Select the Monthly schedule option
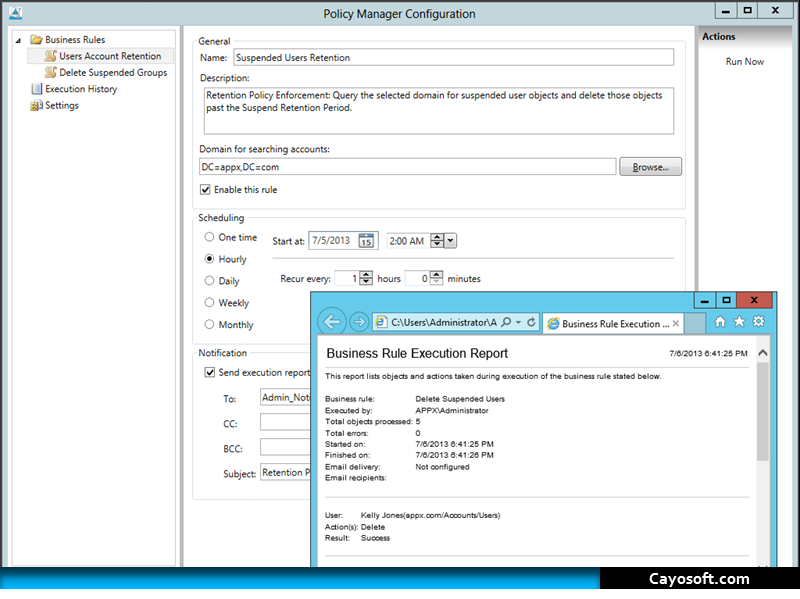Image resolution: width=800 pixels, height=599 pixels. click(209, 325)
